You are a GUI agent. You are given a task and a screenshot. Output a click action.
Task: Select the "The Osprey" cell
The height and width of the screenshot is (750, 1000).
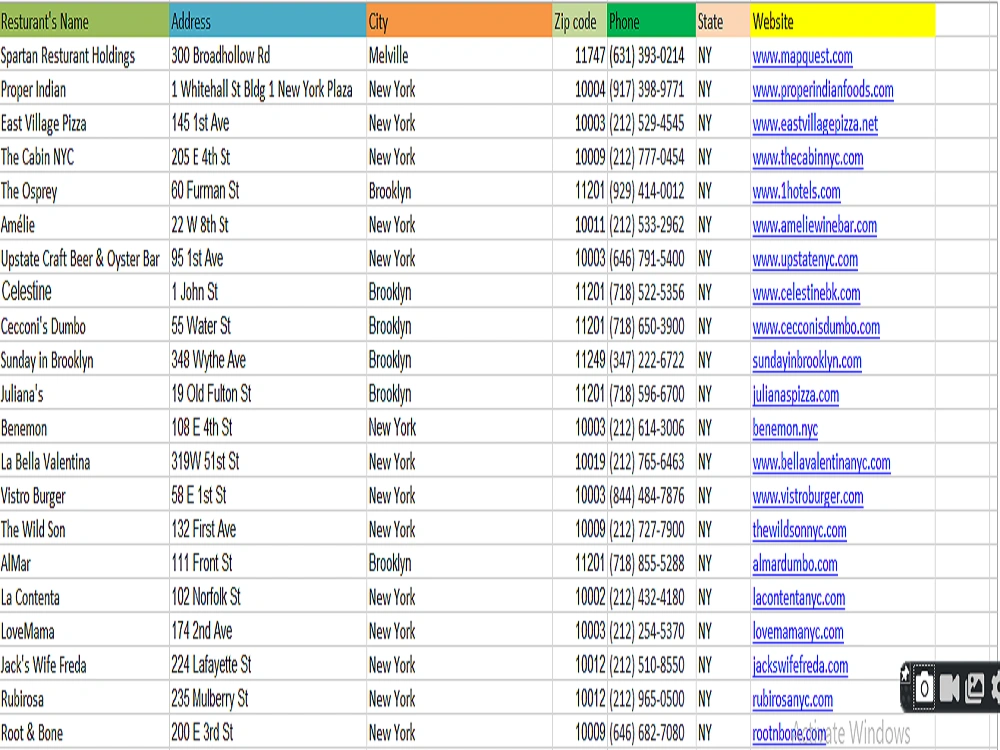click(x=85, y=191)
